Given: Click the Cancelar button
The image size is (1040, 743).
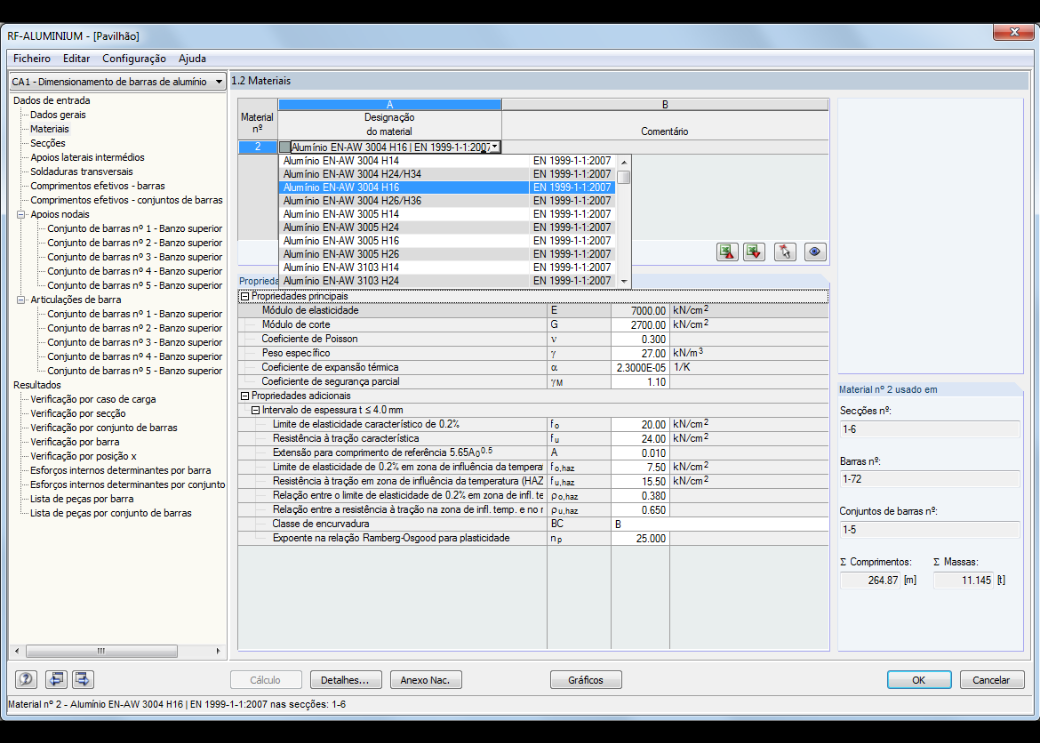Looking at the screenshot, I should 991,680.
